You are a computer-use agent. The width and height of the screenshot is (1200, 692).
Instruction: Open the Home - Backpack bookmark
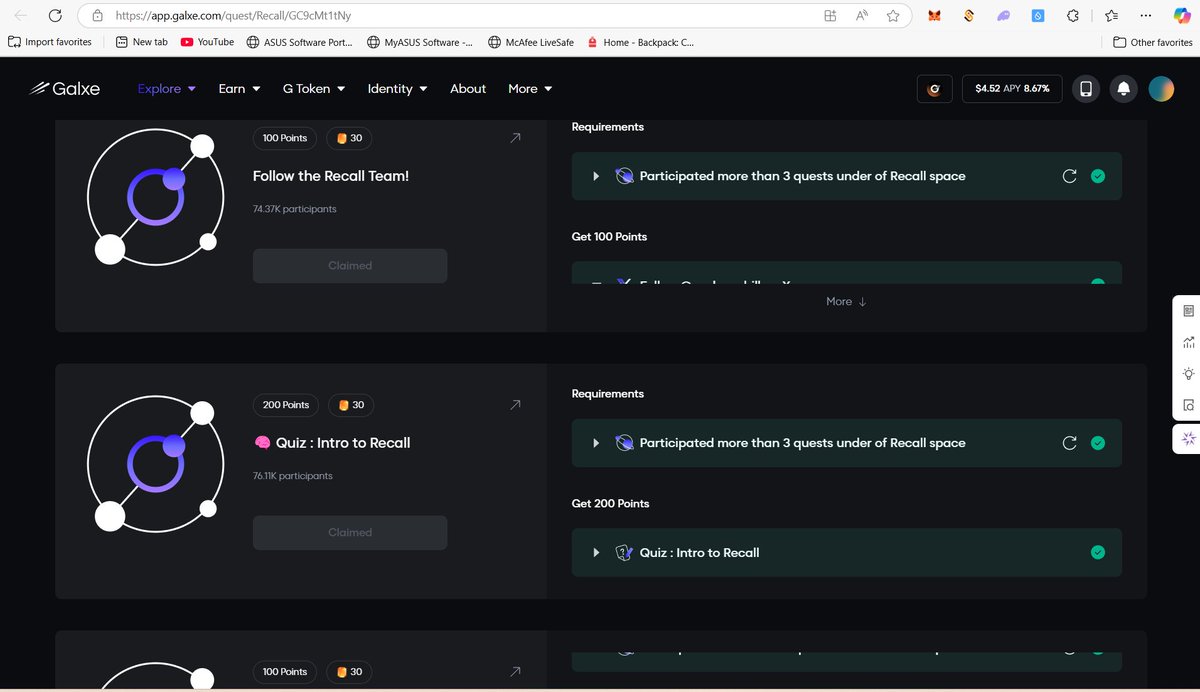[x=640, y=42]
